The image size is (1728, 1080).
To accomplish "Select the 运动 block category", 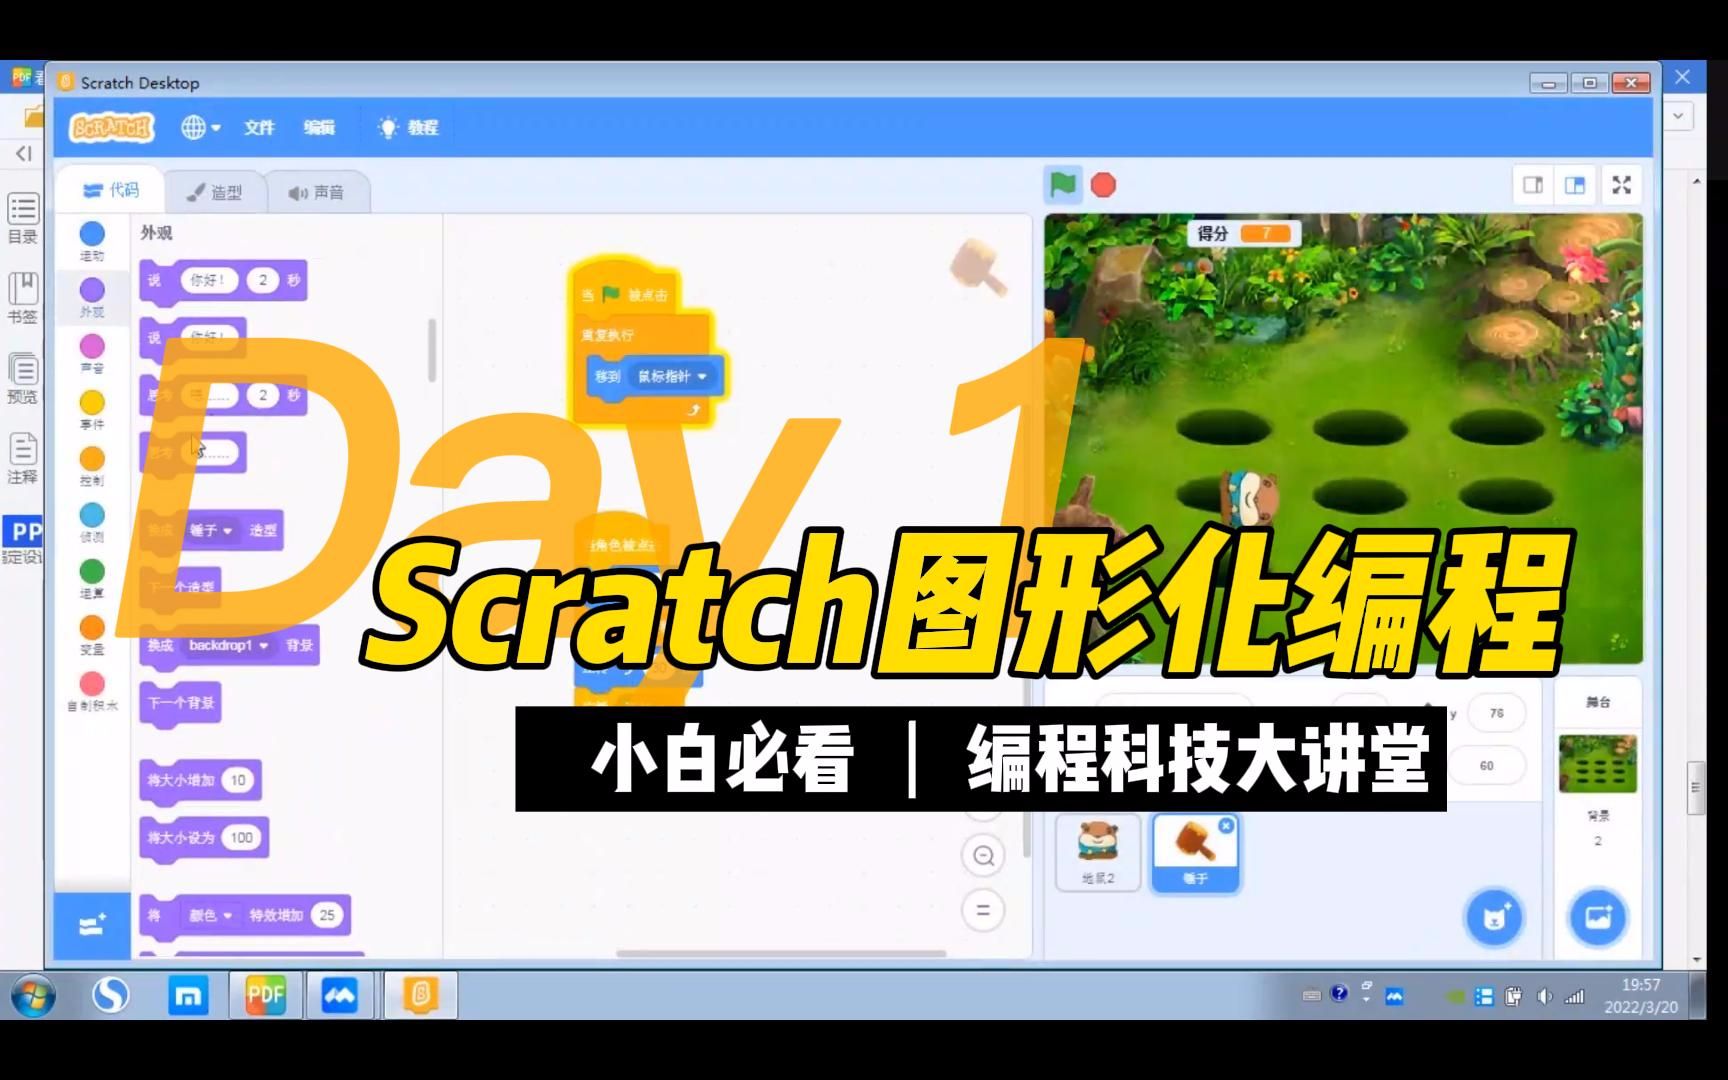I will click(x=92, y=241).
